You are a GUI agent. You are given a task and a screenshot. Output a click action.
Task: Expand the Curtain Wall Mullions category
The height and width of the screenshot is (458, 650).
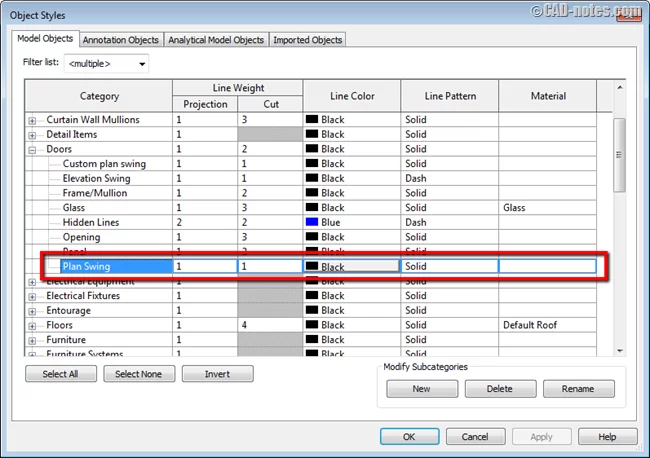[x=32, y=120]
